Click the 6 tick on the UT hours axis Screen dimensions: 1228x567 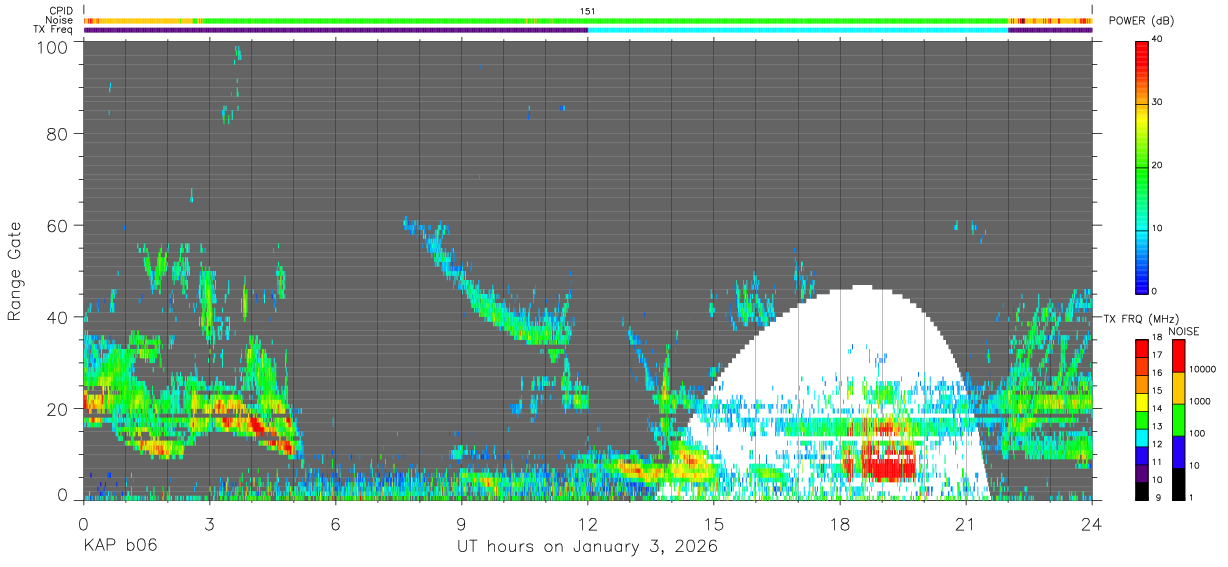[x=336, y=523]
